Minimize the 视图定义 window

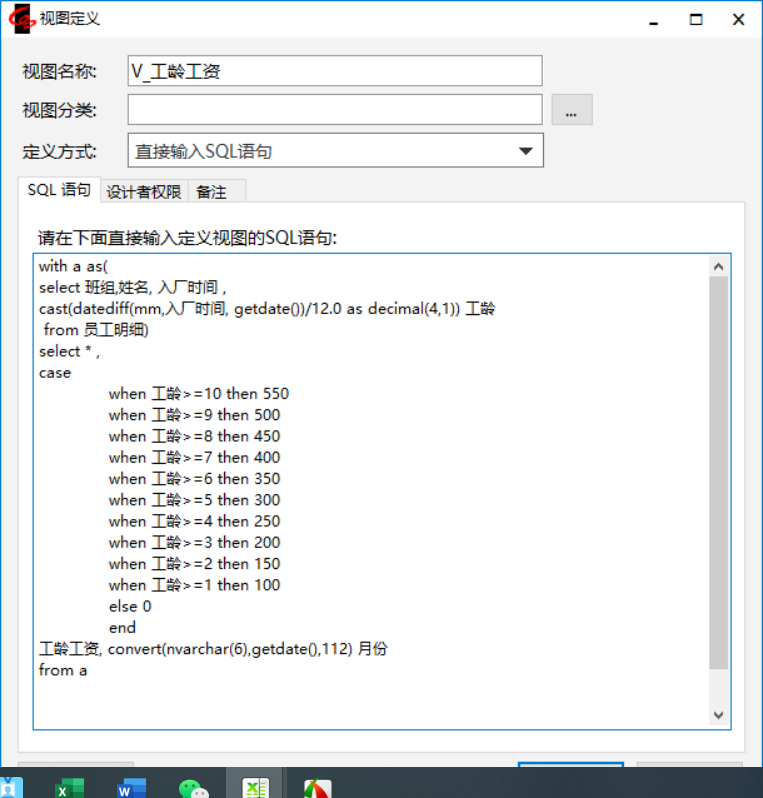coord(654,19)
